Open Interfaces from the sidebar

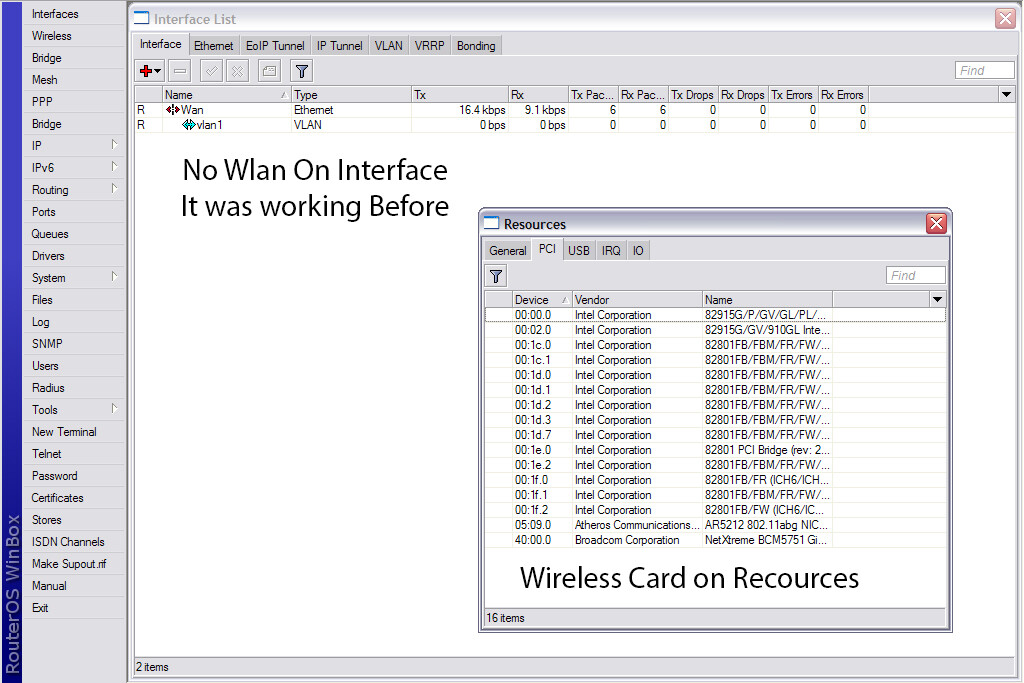click(x=74, y=14)
